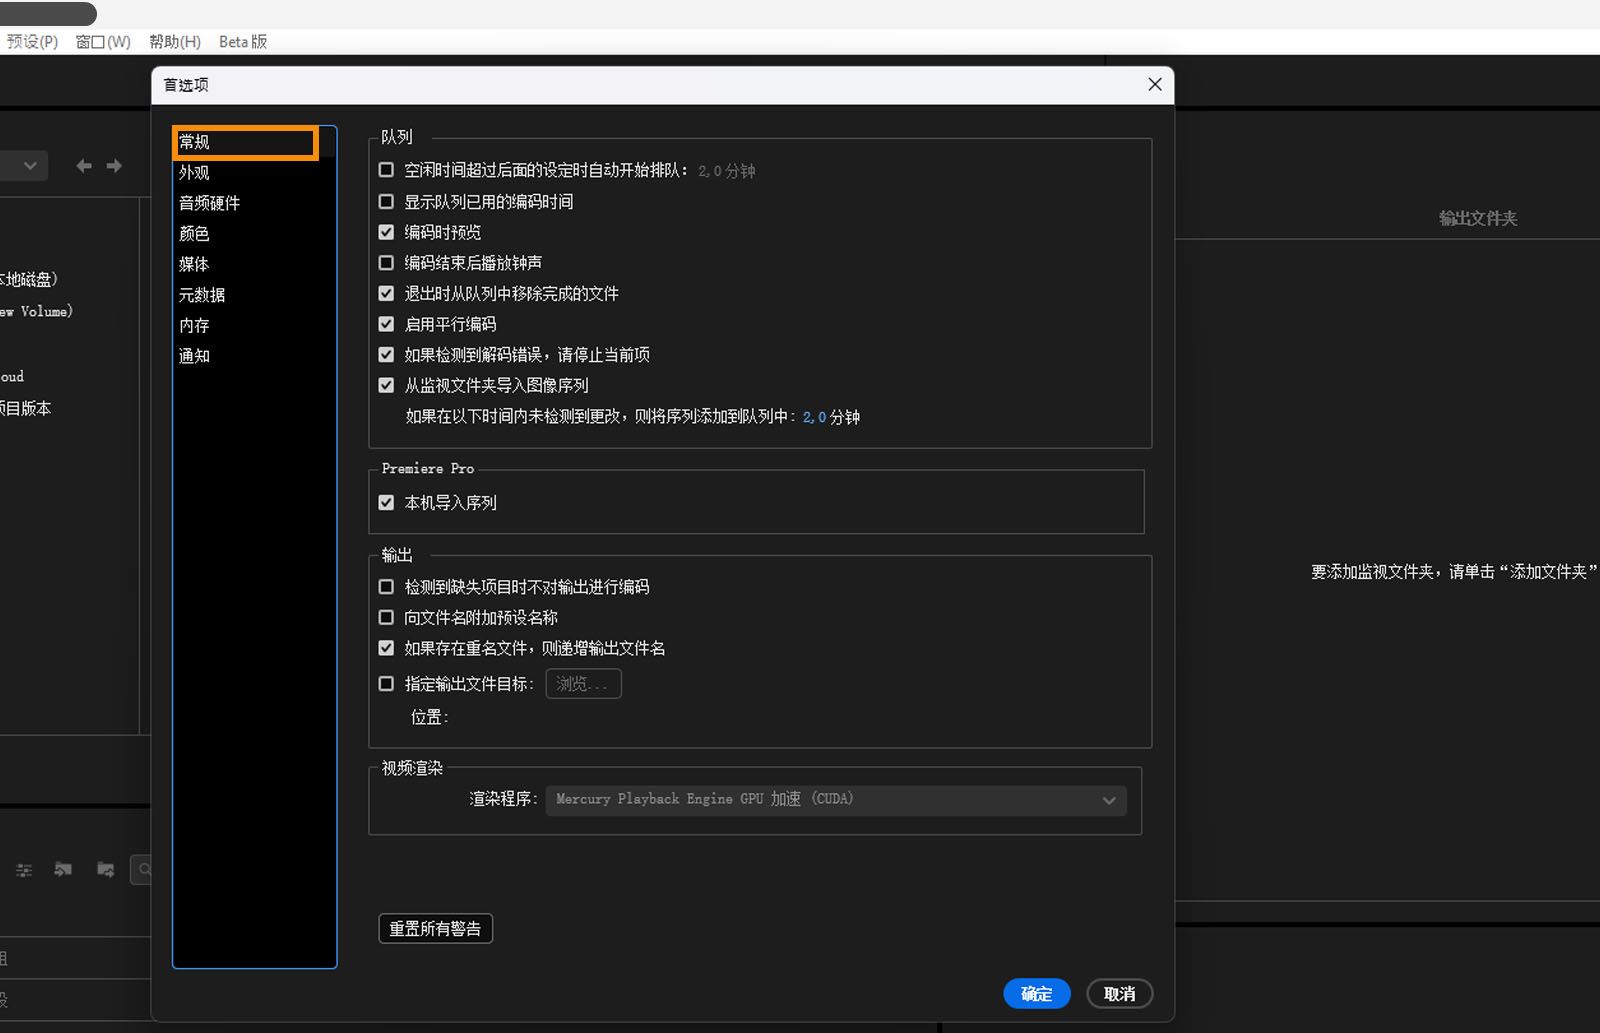Enable the "编码结束后播放钟声" checkbox
Screen dimensions: 1600x1033
(x=386, y=262)
